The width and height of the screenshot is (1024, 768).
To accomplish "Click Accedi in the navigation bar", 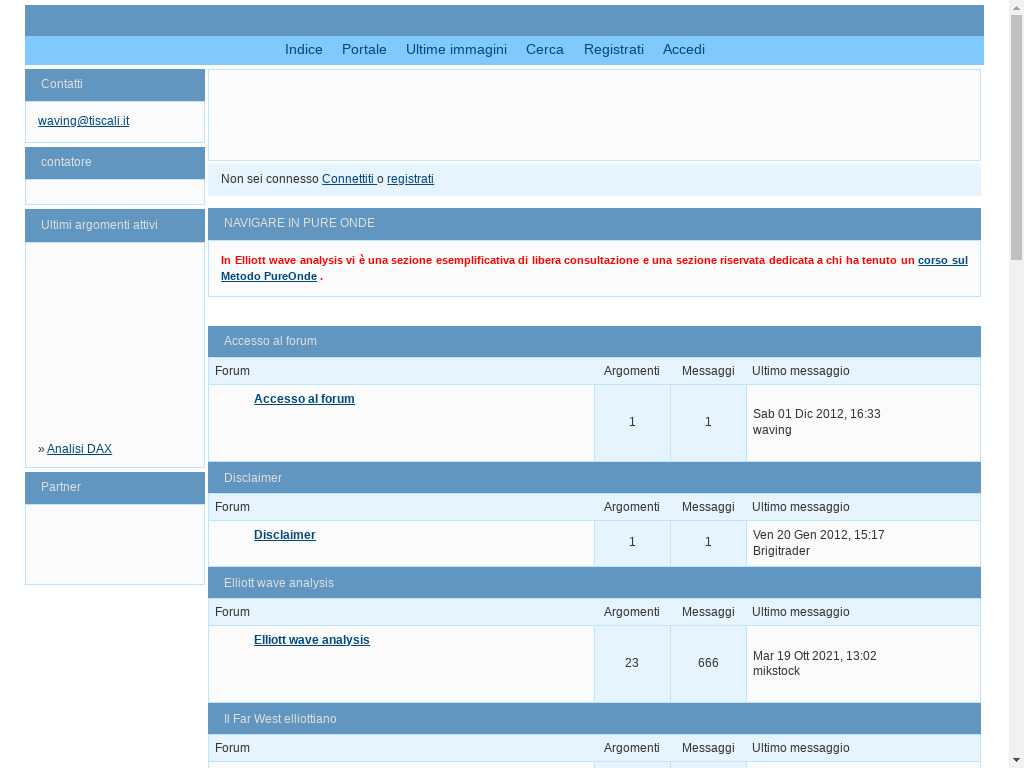I will 684,49.
